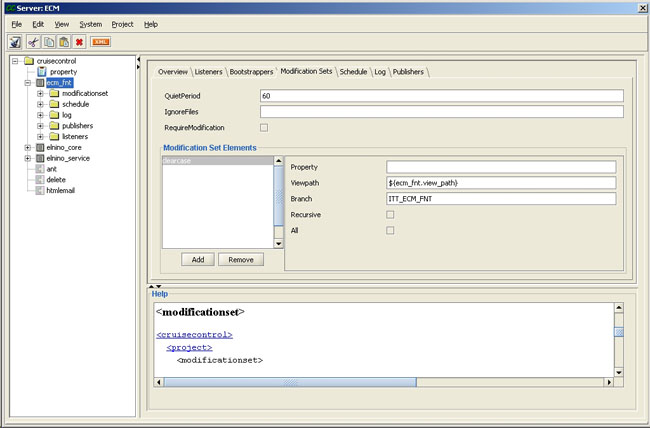Open the Project menu

(122, 24)
